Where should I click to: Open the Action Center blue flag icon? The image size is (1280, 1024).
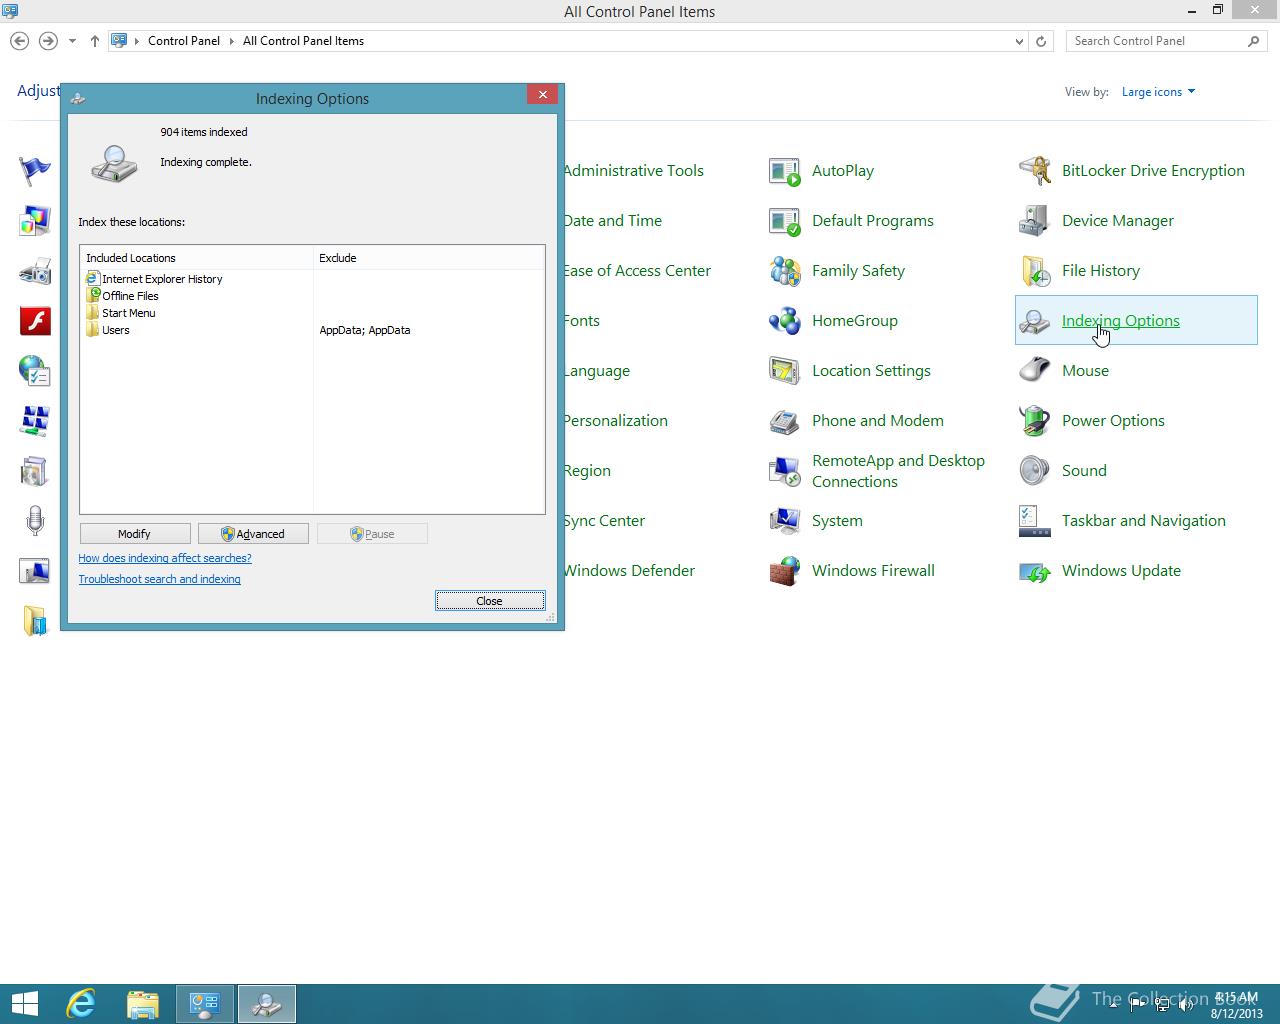(x=35, y=171)
